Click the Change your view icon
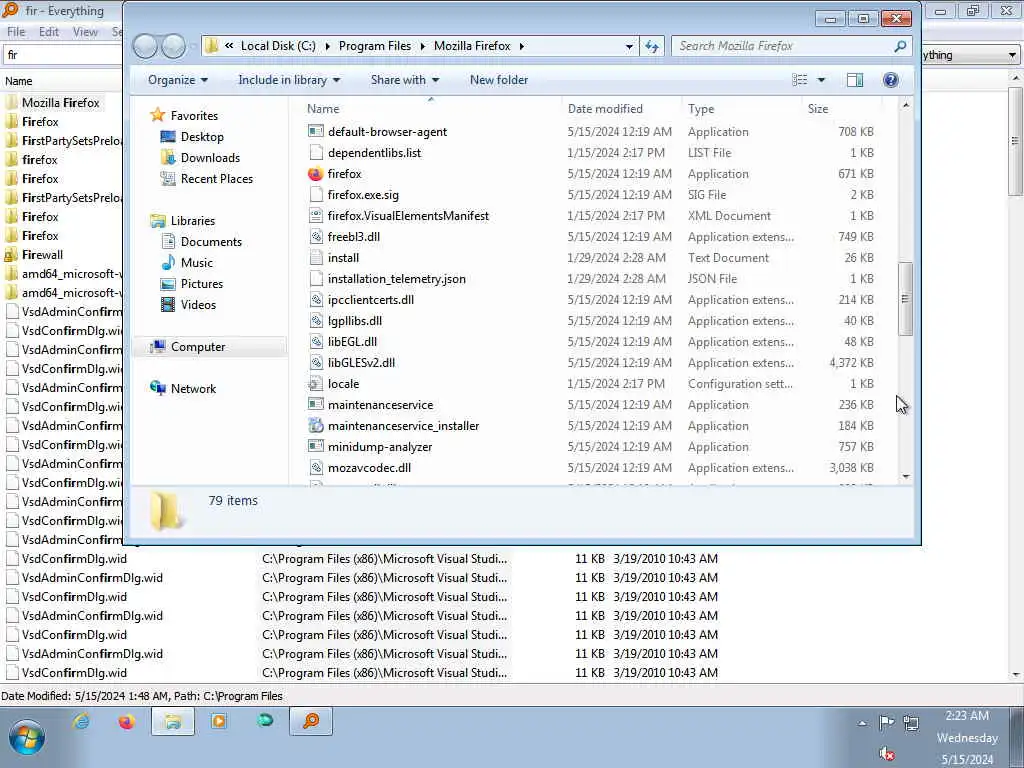The width and height of the screenshot is (1024, 768). tap(800, 80)
